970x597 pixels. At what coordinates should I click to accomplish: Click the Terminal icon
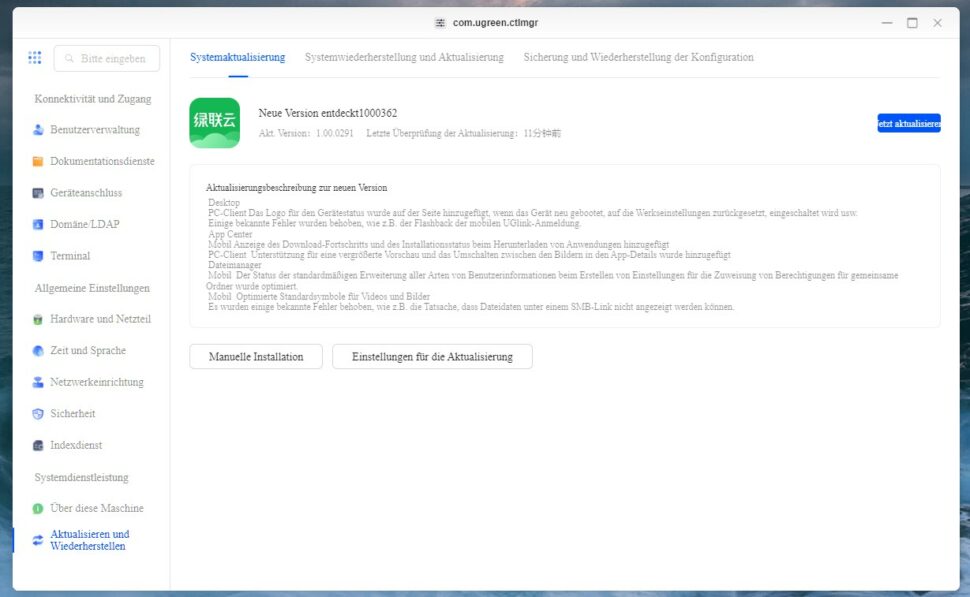38,256
